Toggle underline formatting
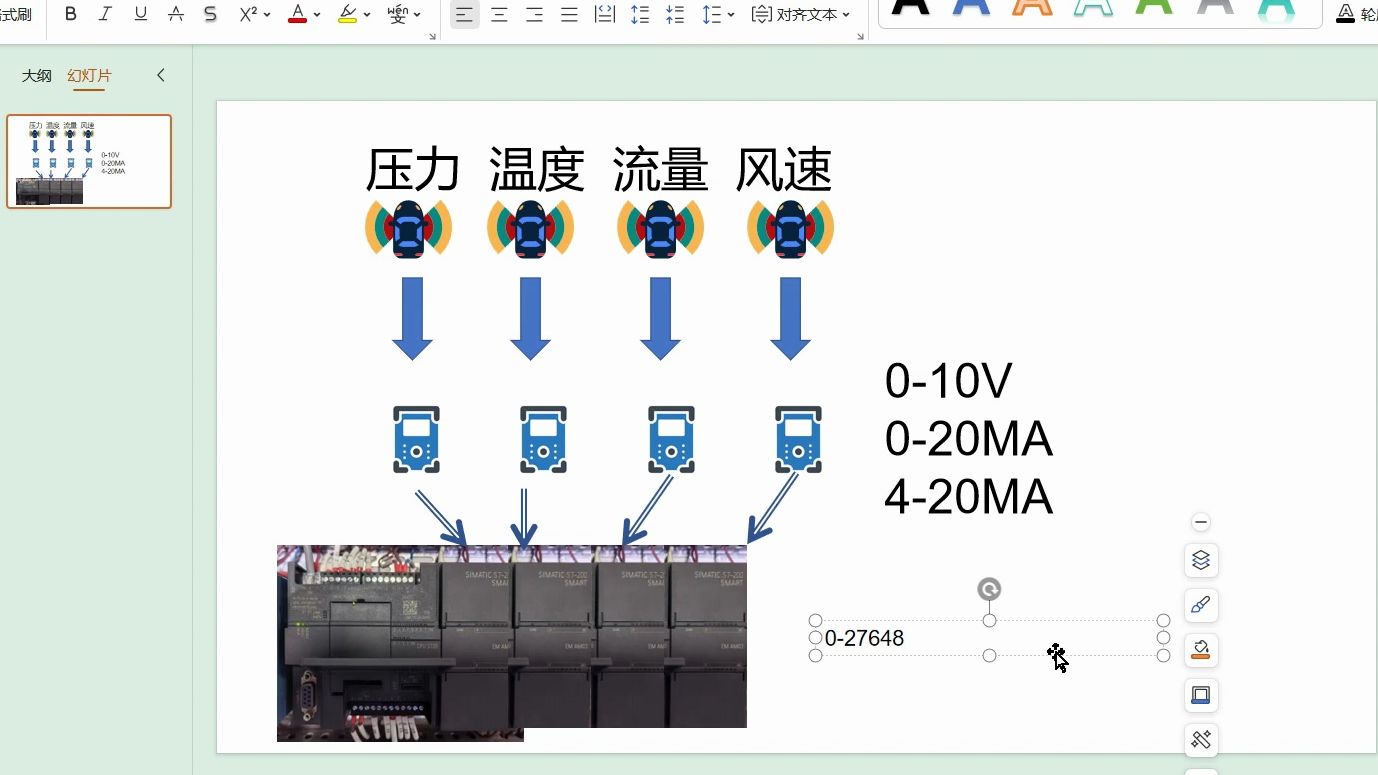This screenshot has height=775, width=1378. point(140,13)
